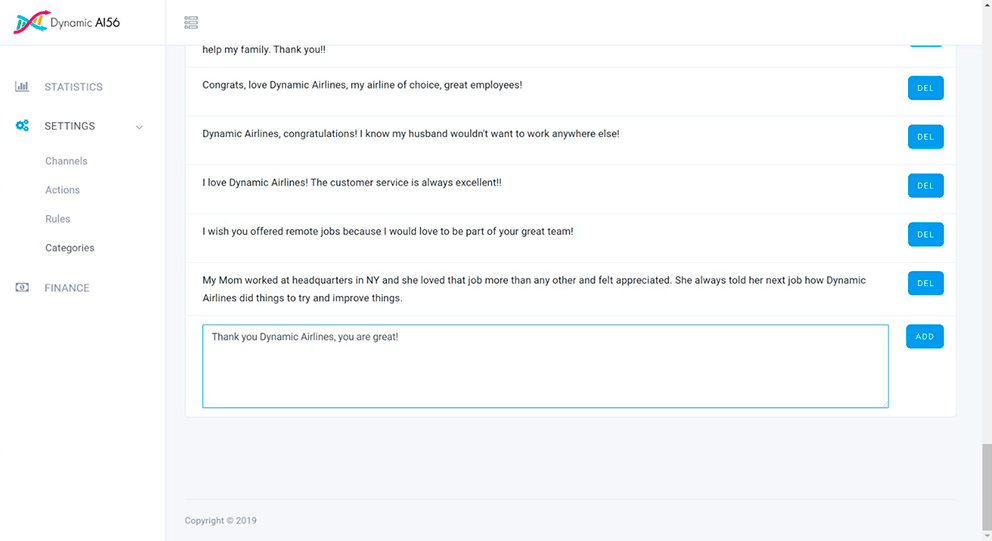Image resolution: width=992 pixels, height=541 pixels.
Task: Go to Channels settings page
Action: click(x=66, y=161)
